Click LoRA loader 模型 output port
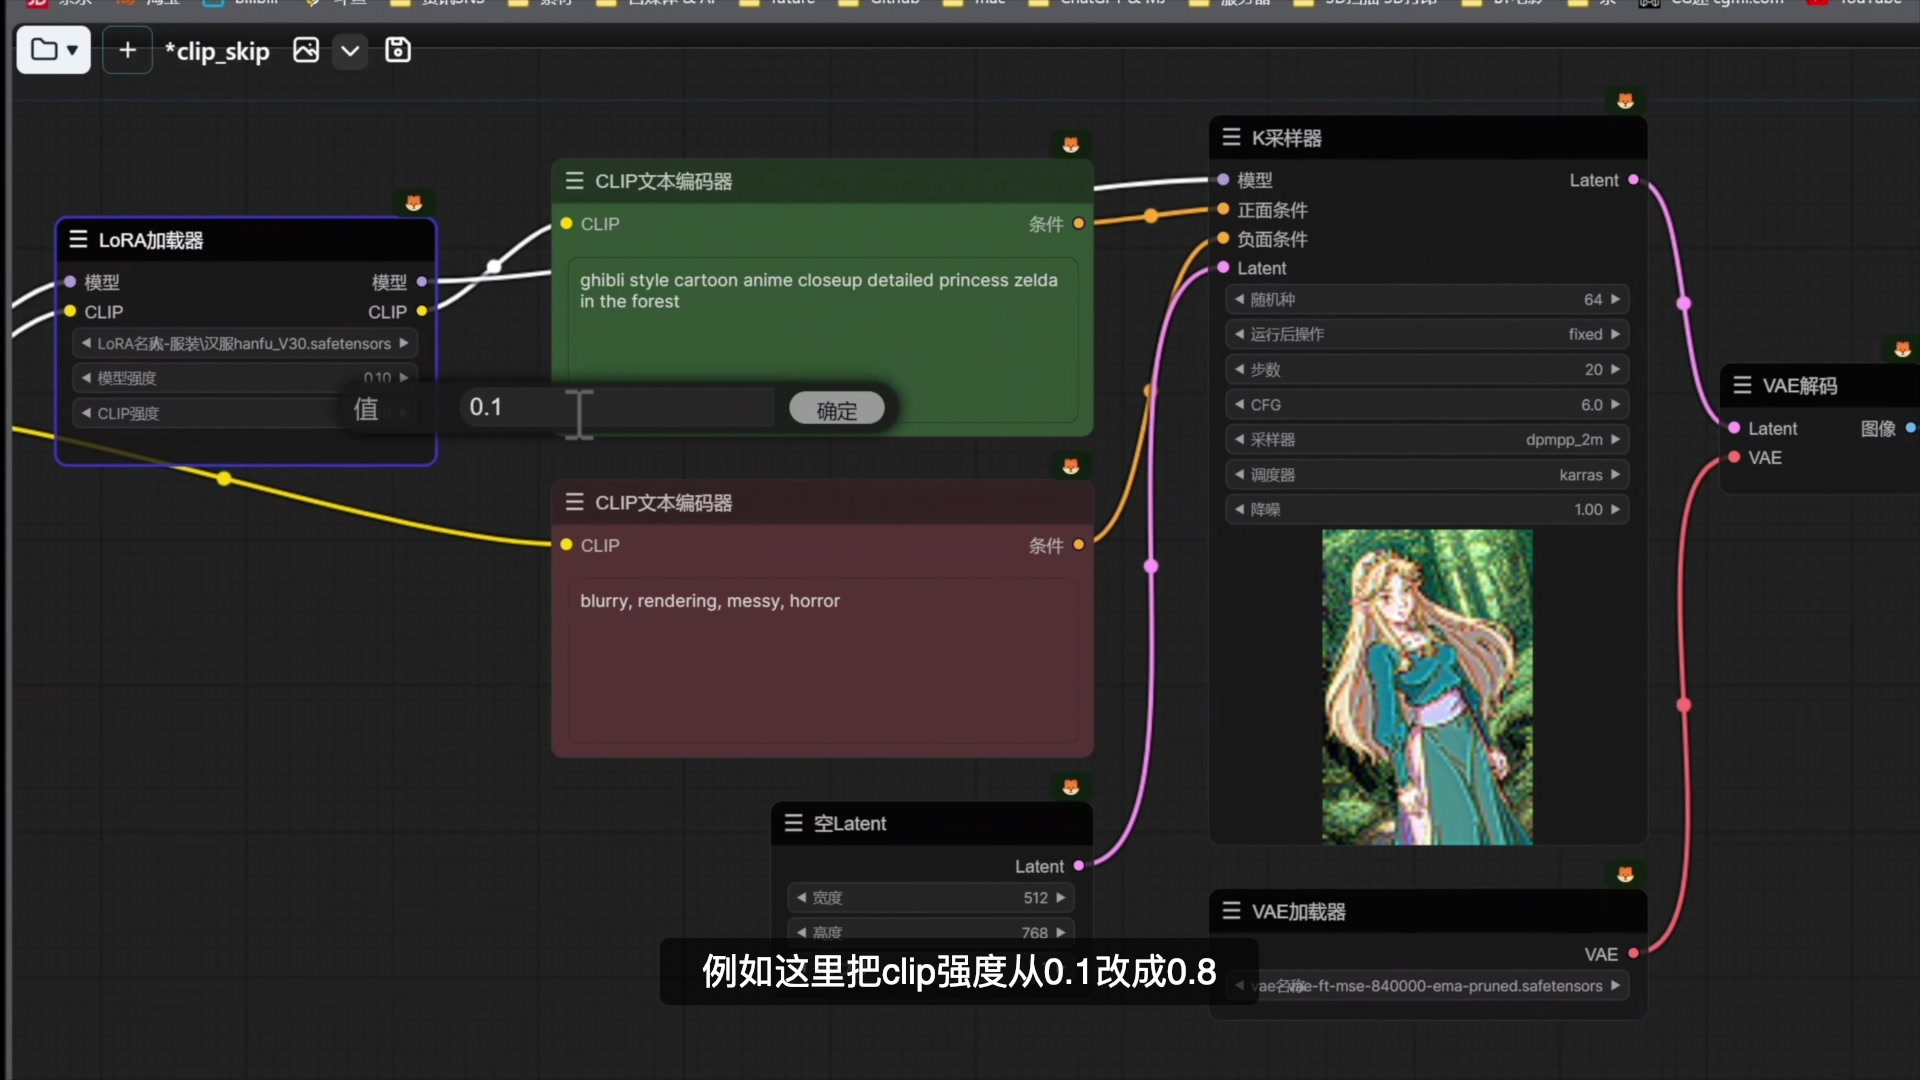This screenshot has width=1920, height=1080. (x=422, y=282)
